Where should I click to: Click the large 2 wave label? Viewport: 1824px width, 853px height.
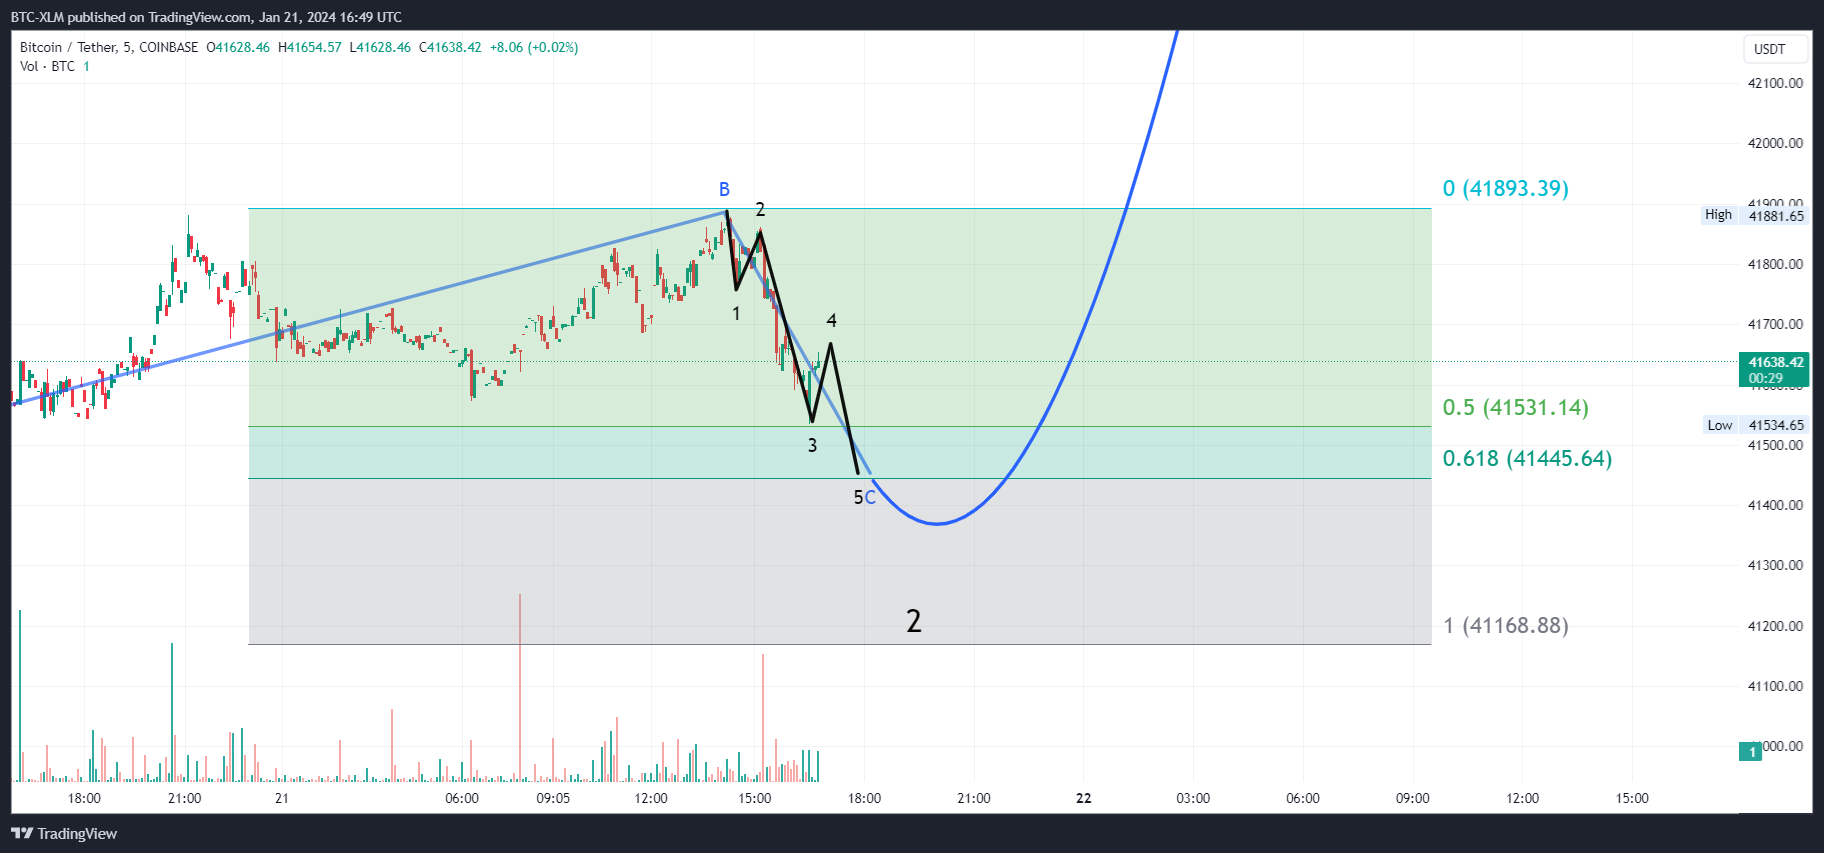[x=913, y=621]
